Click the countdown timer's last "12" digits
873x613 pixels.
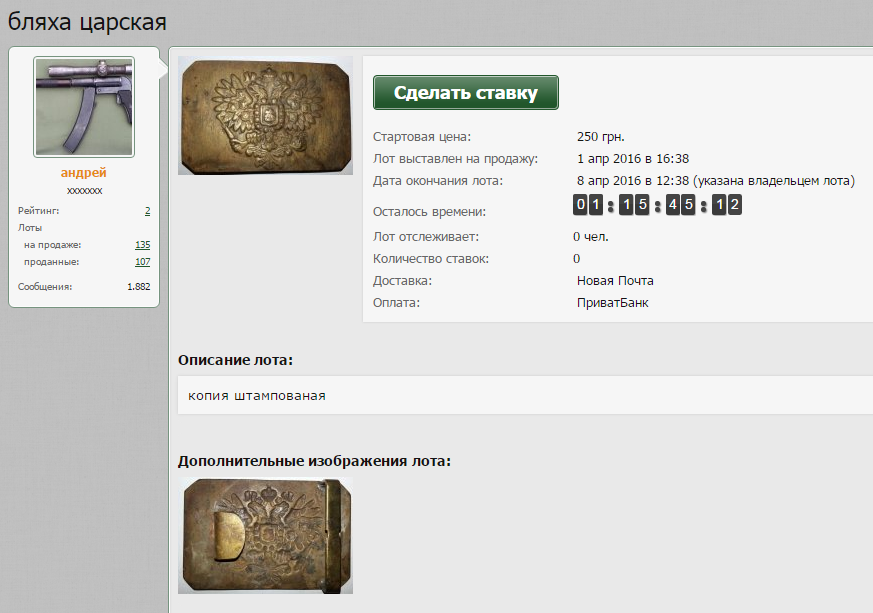pyautogui.click(x=727, y=205)
